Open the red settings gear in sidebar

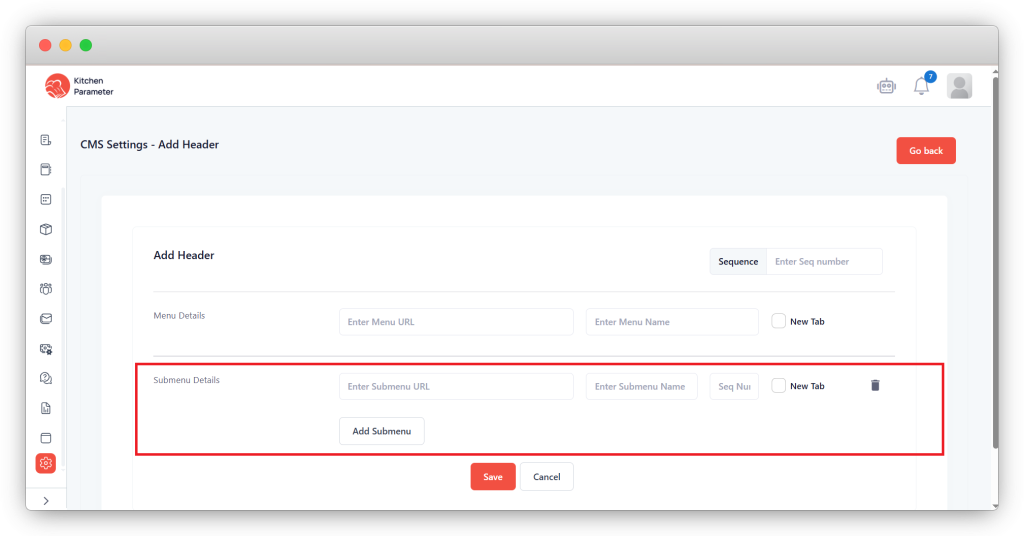(45, 463)
